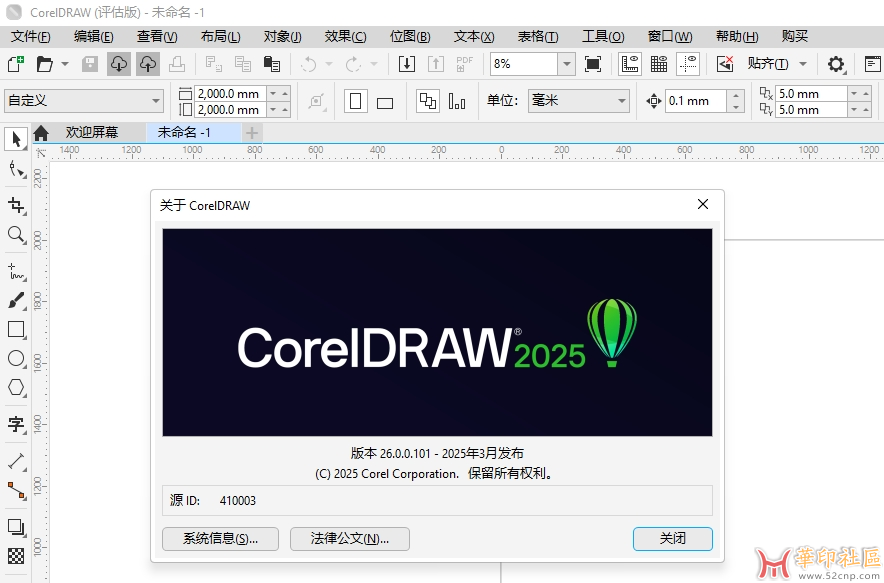The width and height of the screenshot is (884, 583).
Task: Toggle the grid display
Action: pos(659,64)
